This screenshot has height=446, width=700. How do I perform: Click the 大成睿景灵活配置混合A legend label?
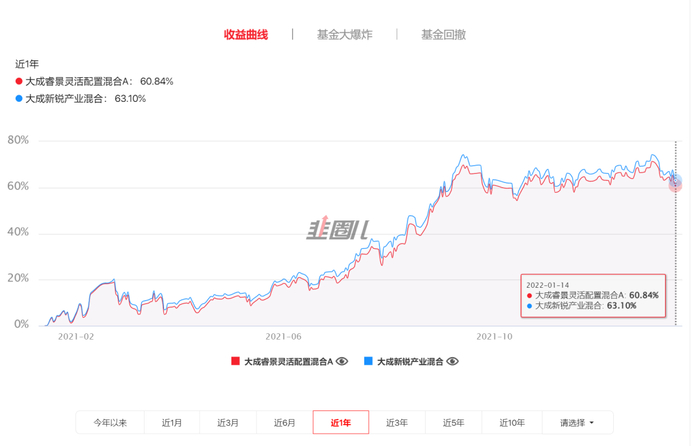pos(288,361)
